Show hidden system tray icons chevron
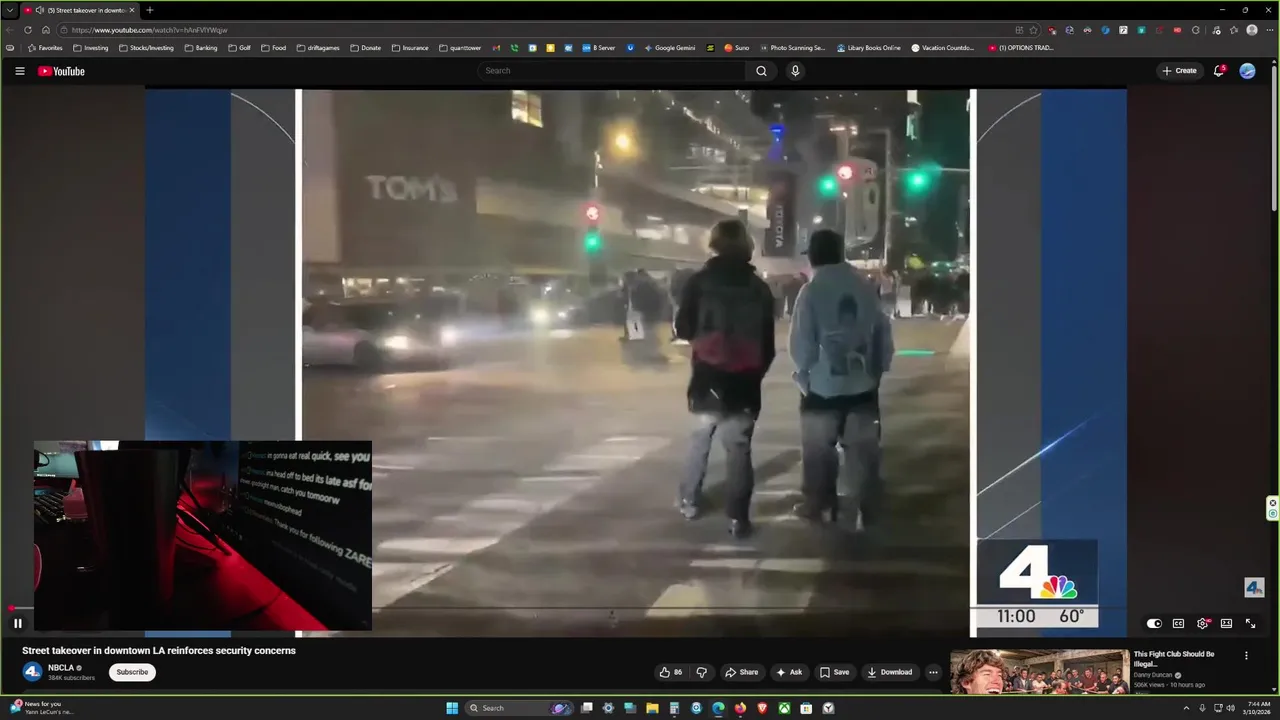1280x720 pixels. [1186, 708]
